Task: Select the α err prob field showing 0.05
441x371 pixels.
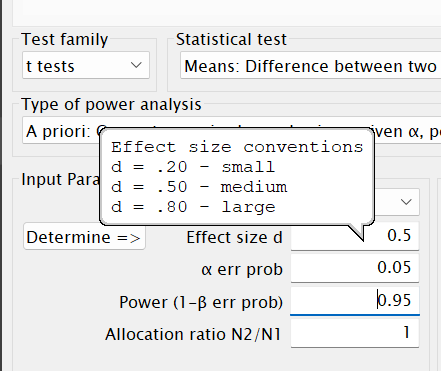Action: (x=355, y=268)
